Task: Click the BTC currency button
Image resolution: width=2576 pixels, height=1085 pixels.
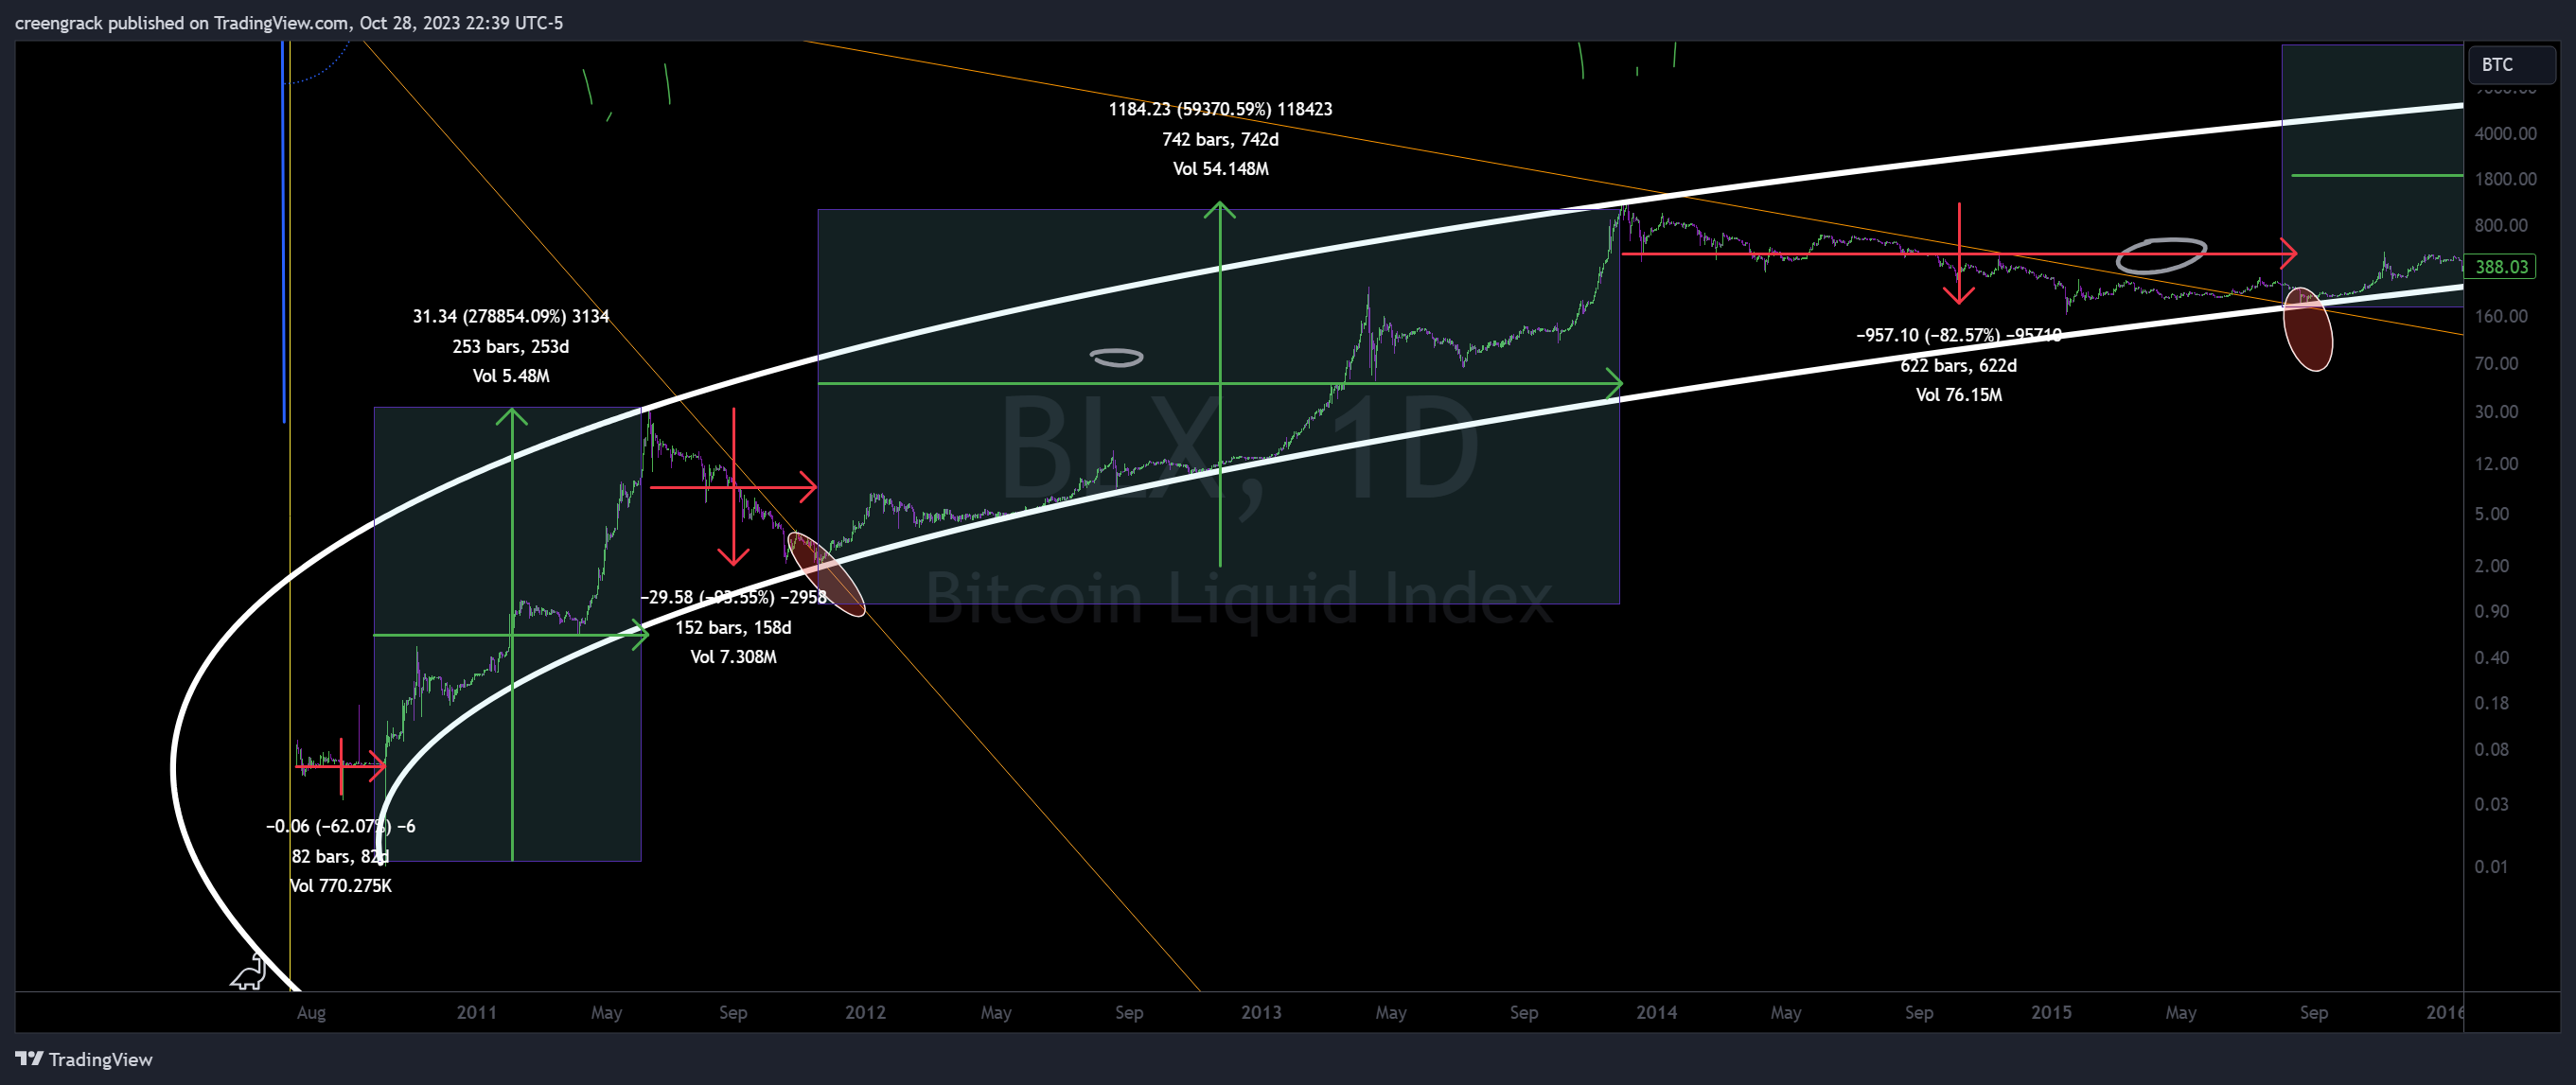Action: (2511, 64)
